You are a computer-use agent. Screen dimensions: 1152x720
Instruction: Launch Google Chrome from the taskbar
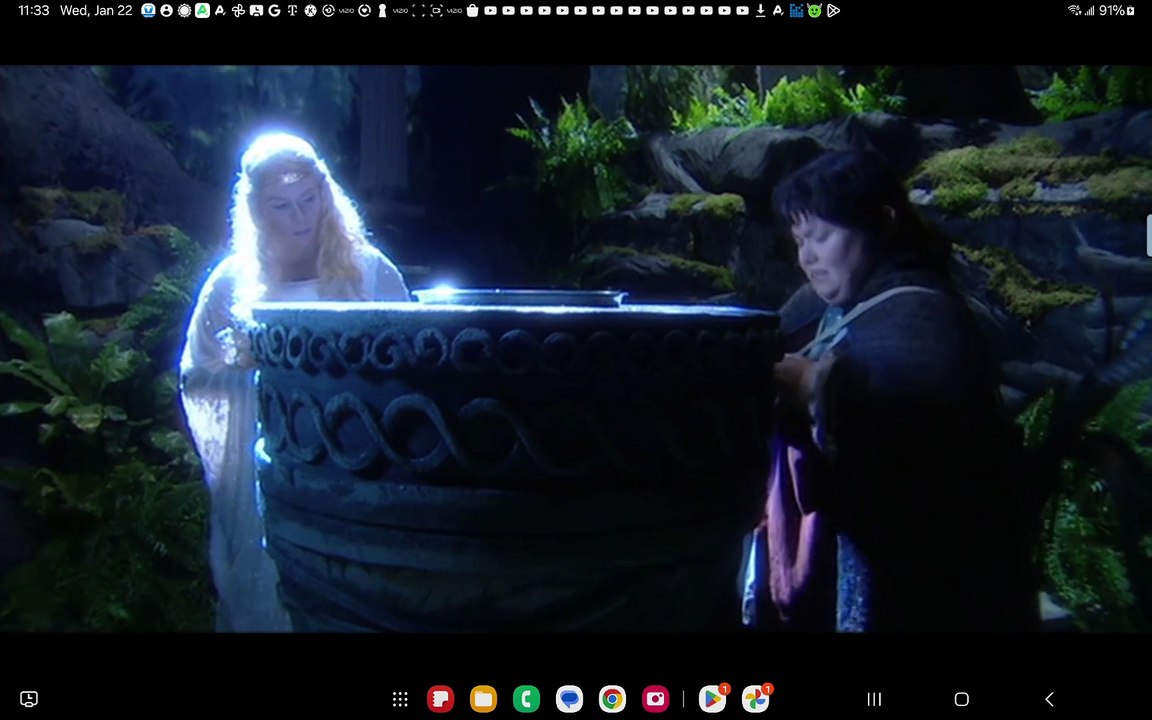[x=612, y=699]
